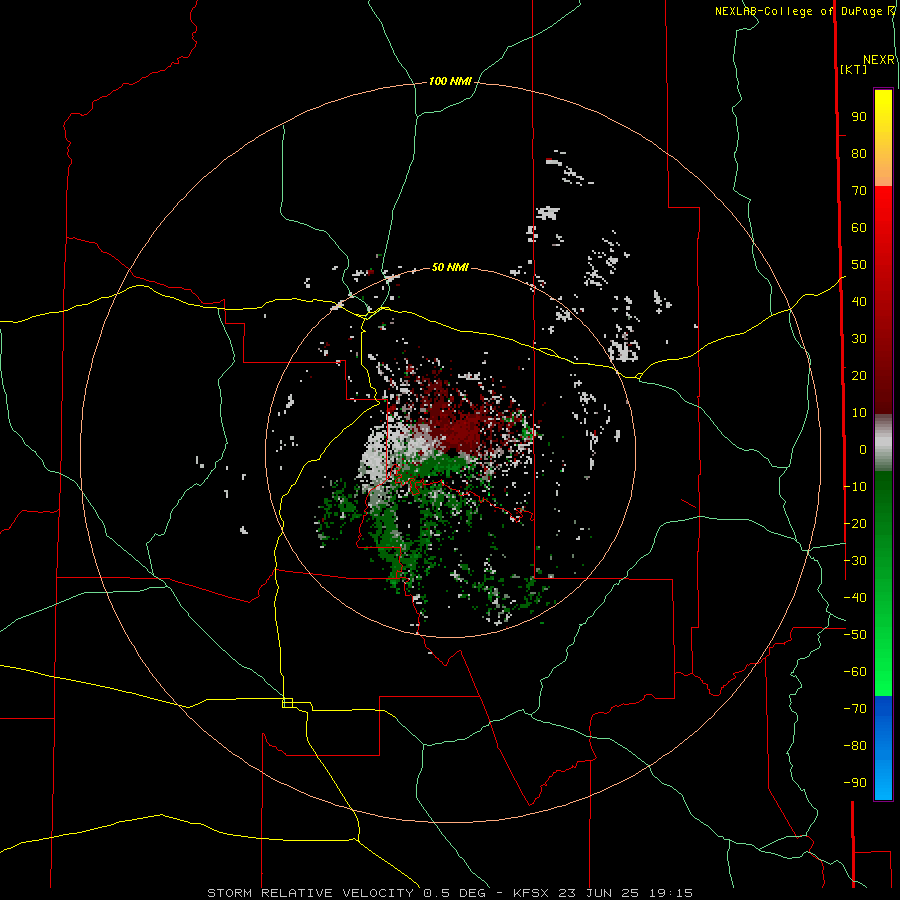
Task: Select the -60 knot scale value
Action: (855, 672)
